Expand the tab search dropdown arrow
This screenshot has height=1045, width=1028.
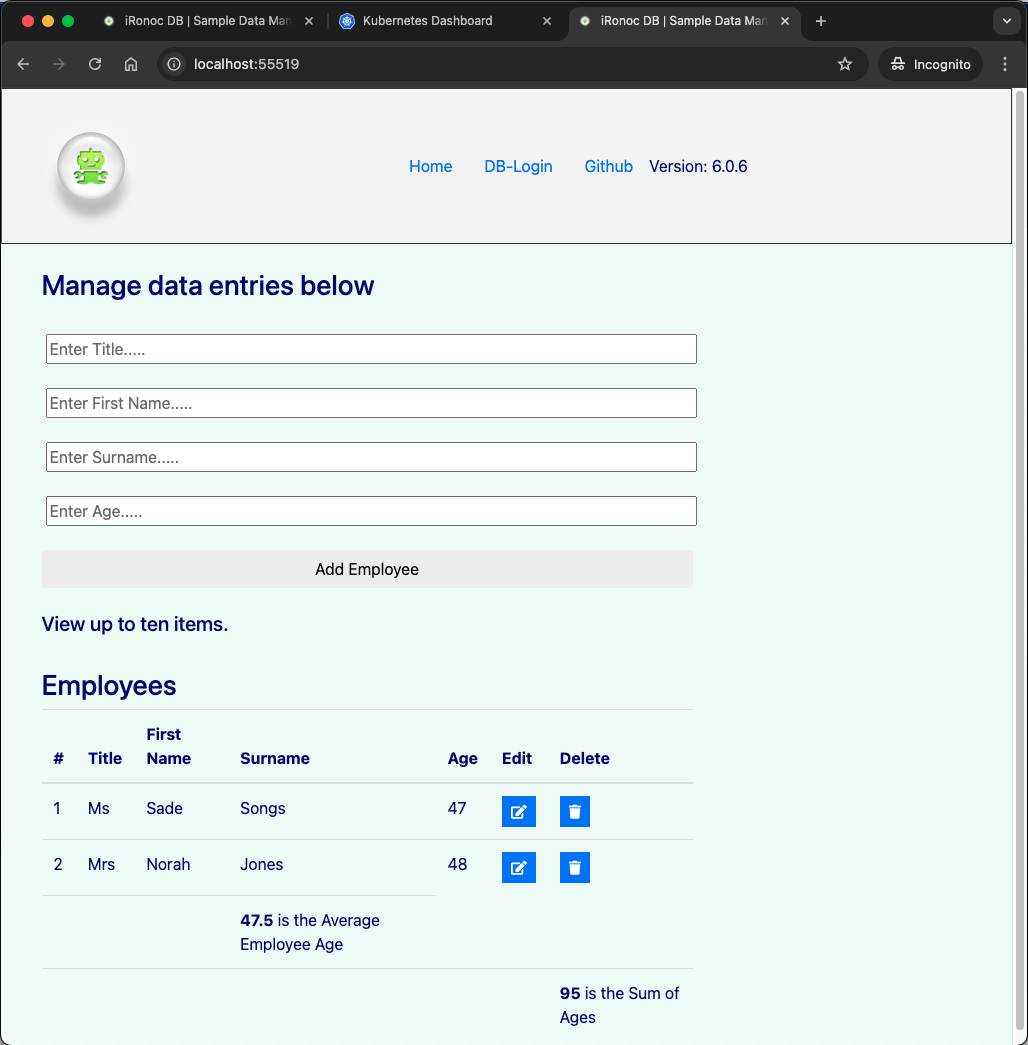pos(1006,21)
